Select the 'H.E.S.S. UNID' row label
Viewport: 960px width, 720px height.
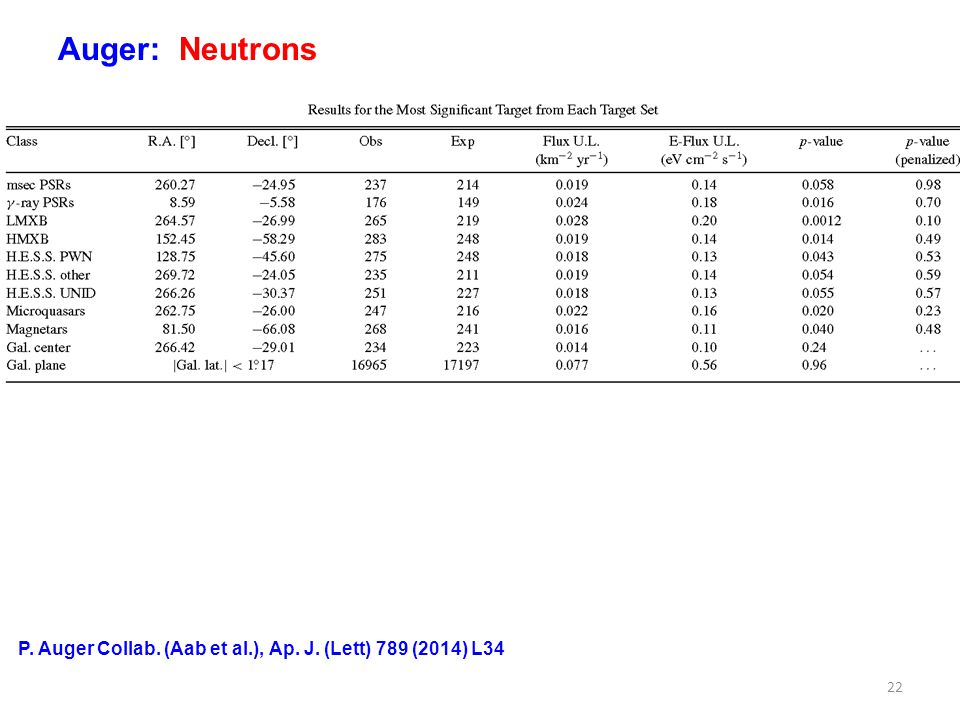[51, 293]
